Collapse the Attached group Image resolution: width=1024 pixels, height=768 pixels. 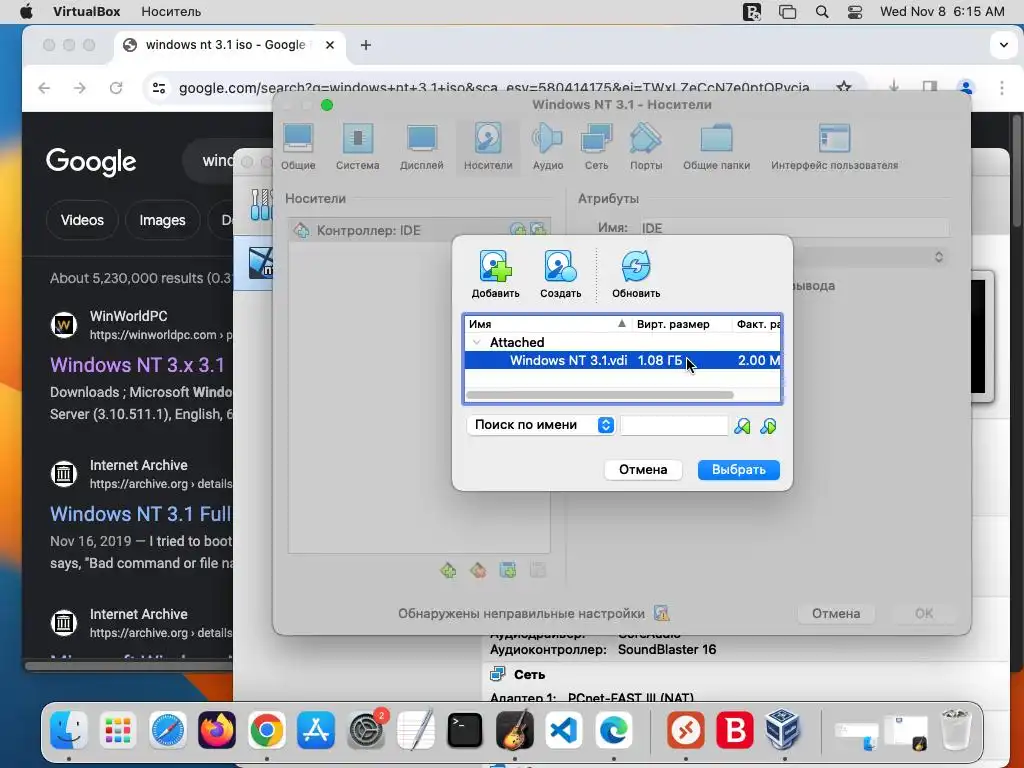pyautogui.click(x=477, y=342)
